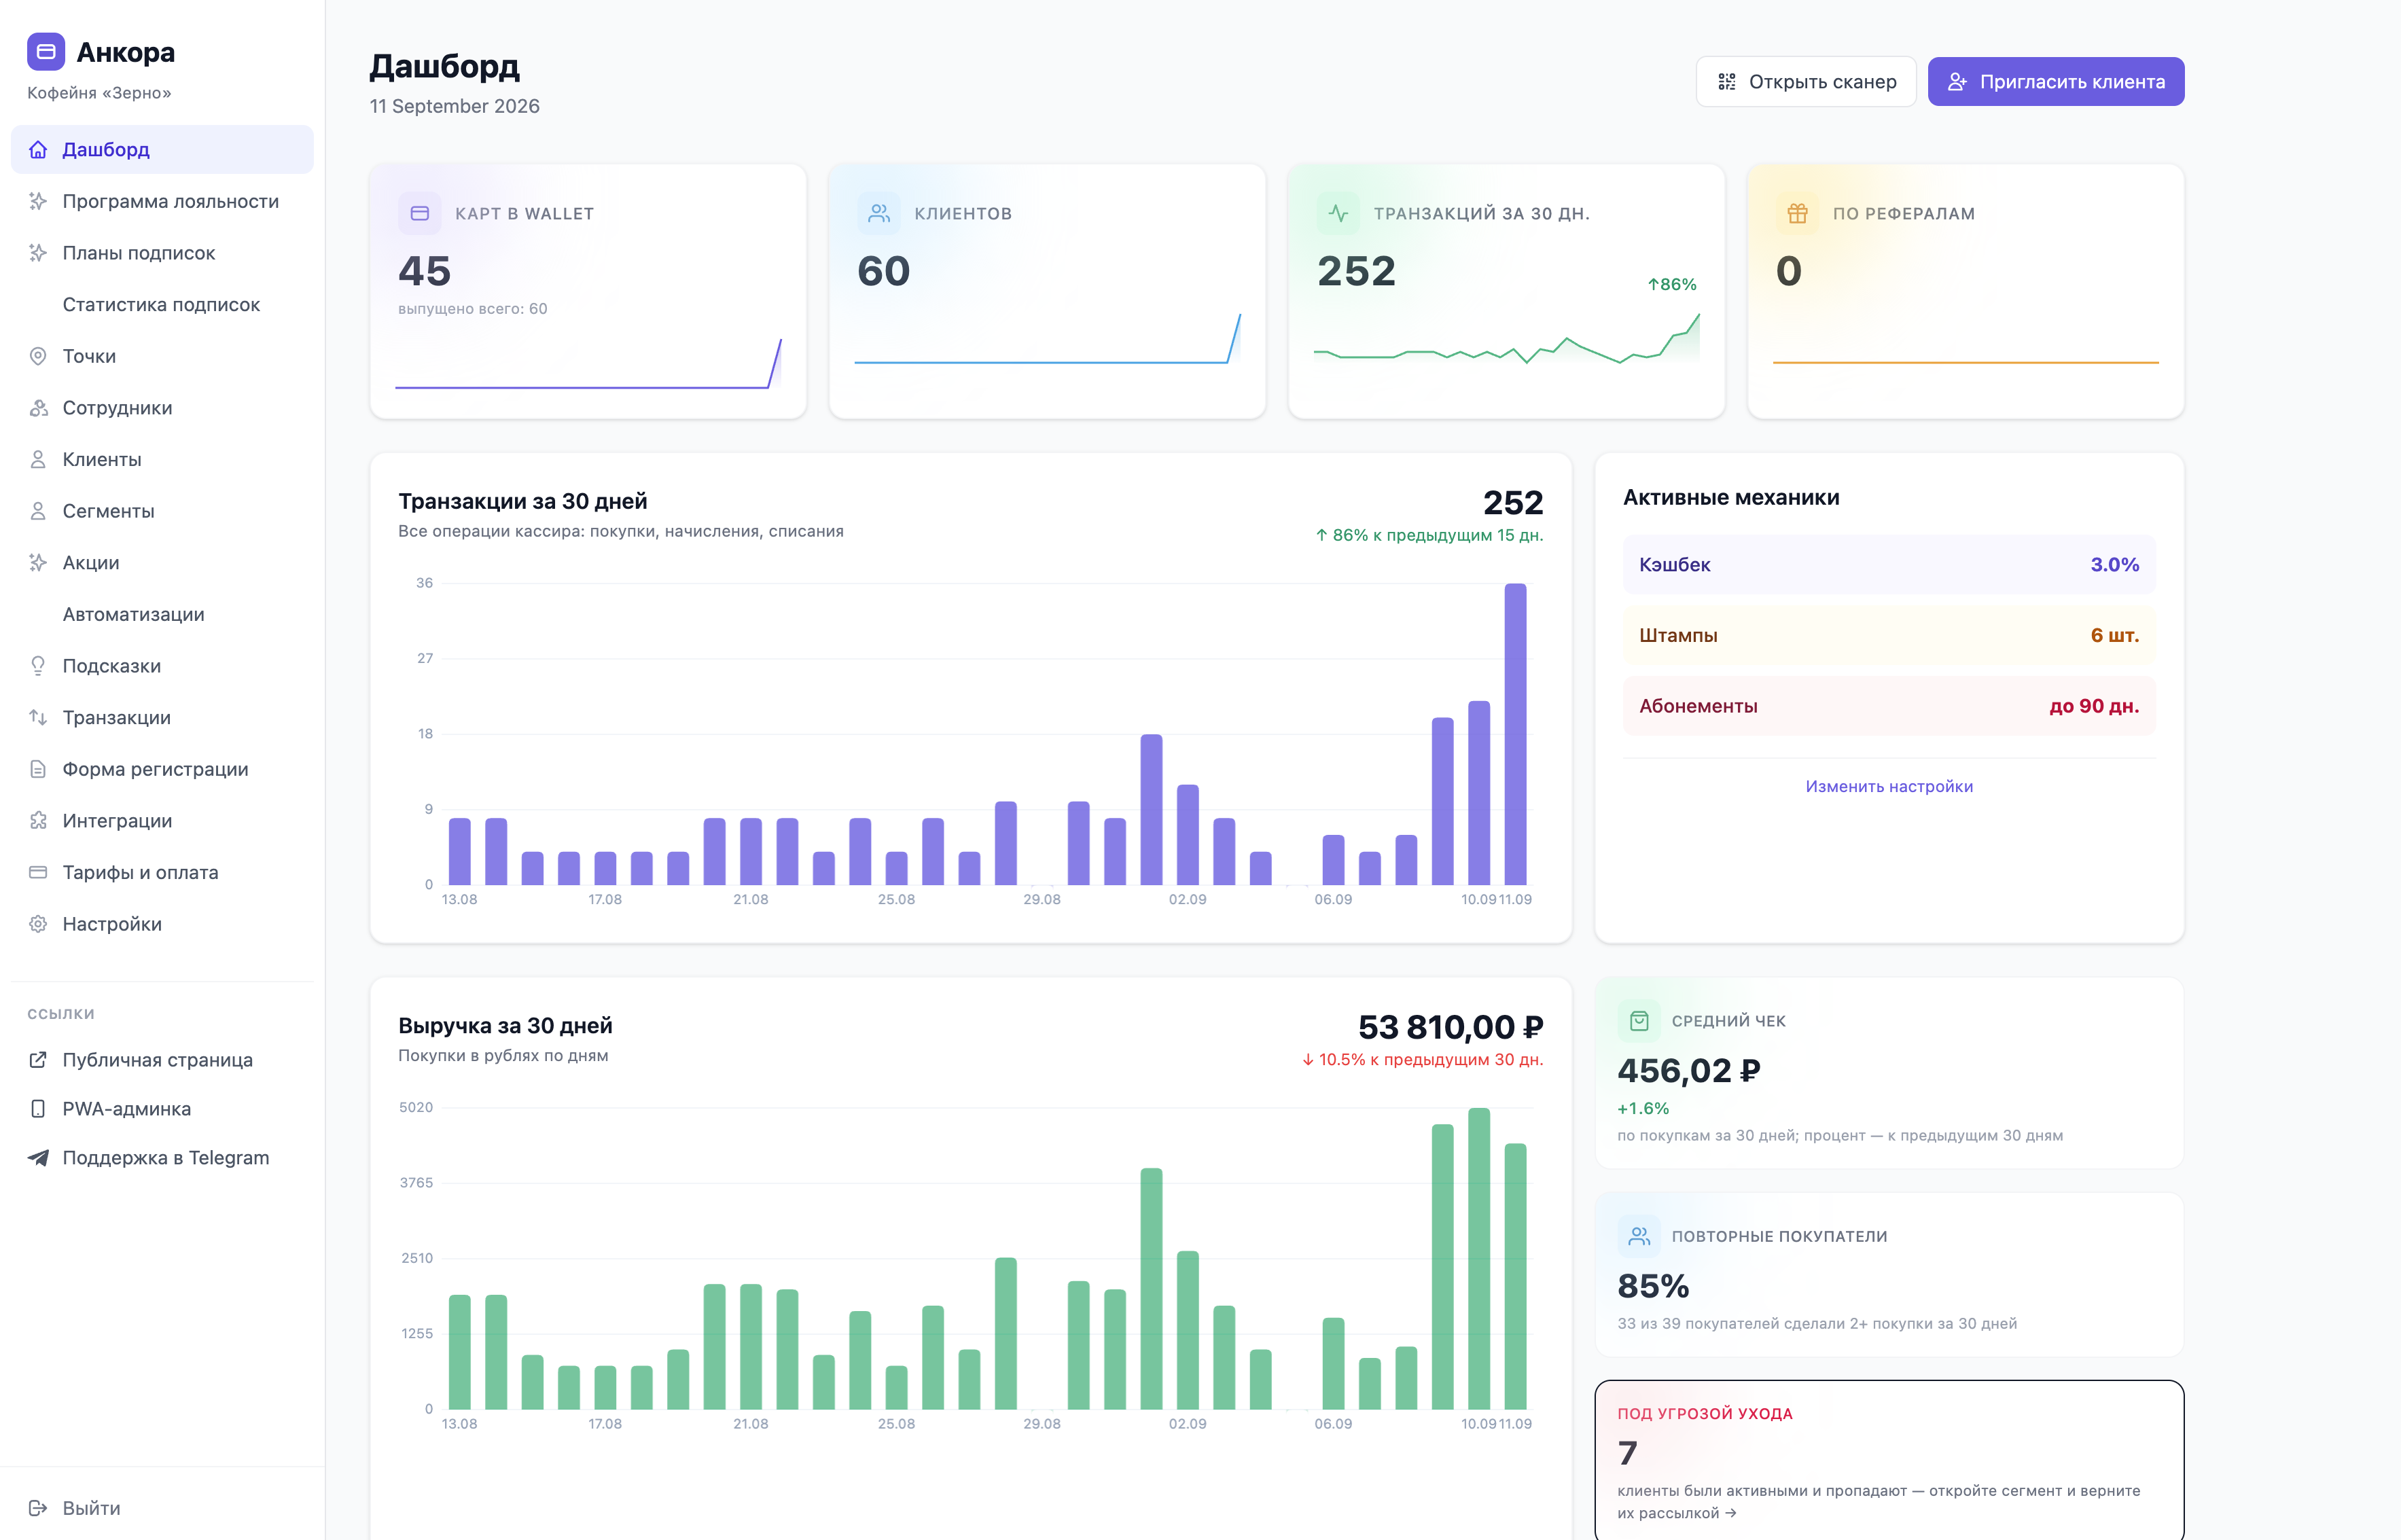The image size is (2401, 1540).
Task: Click the pulse icon in Транзакций за 30 дн. tile
Action: pos(1338,213)
